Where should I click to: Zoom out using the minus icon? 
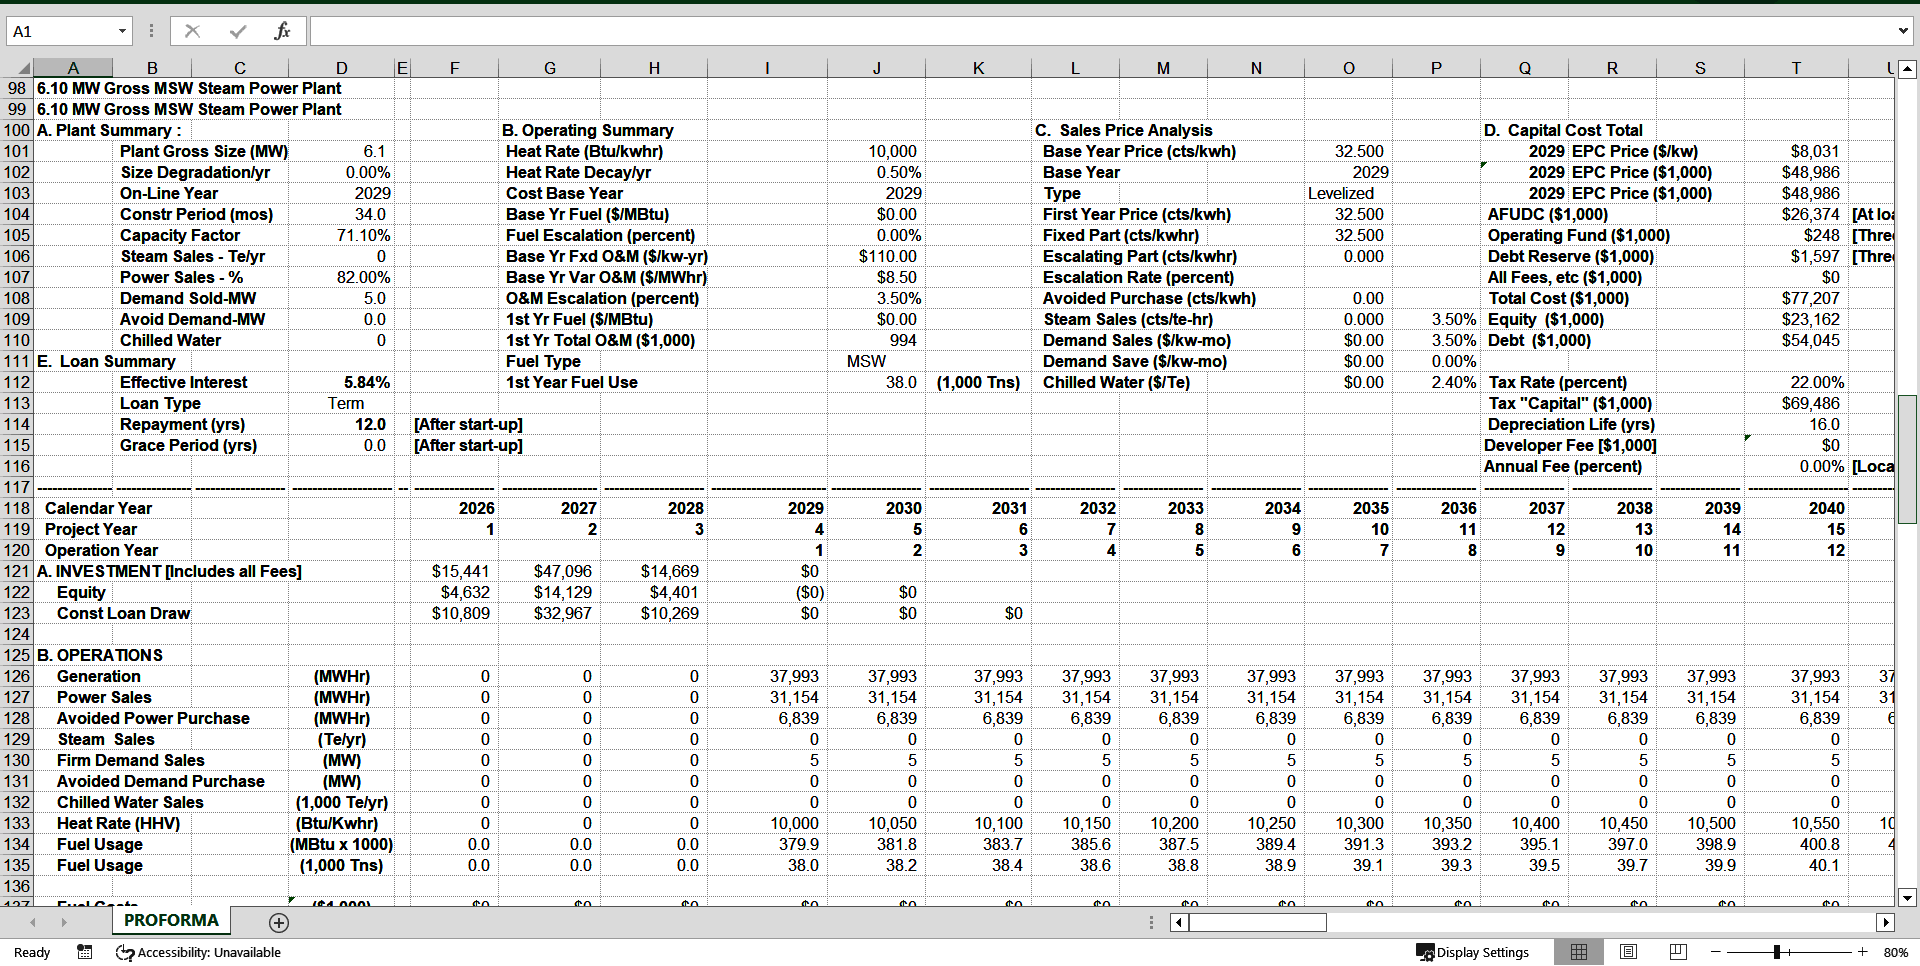pyautogui.click(x=1716, y=952)
